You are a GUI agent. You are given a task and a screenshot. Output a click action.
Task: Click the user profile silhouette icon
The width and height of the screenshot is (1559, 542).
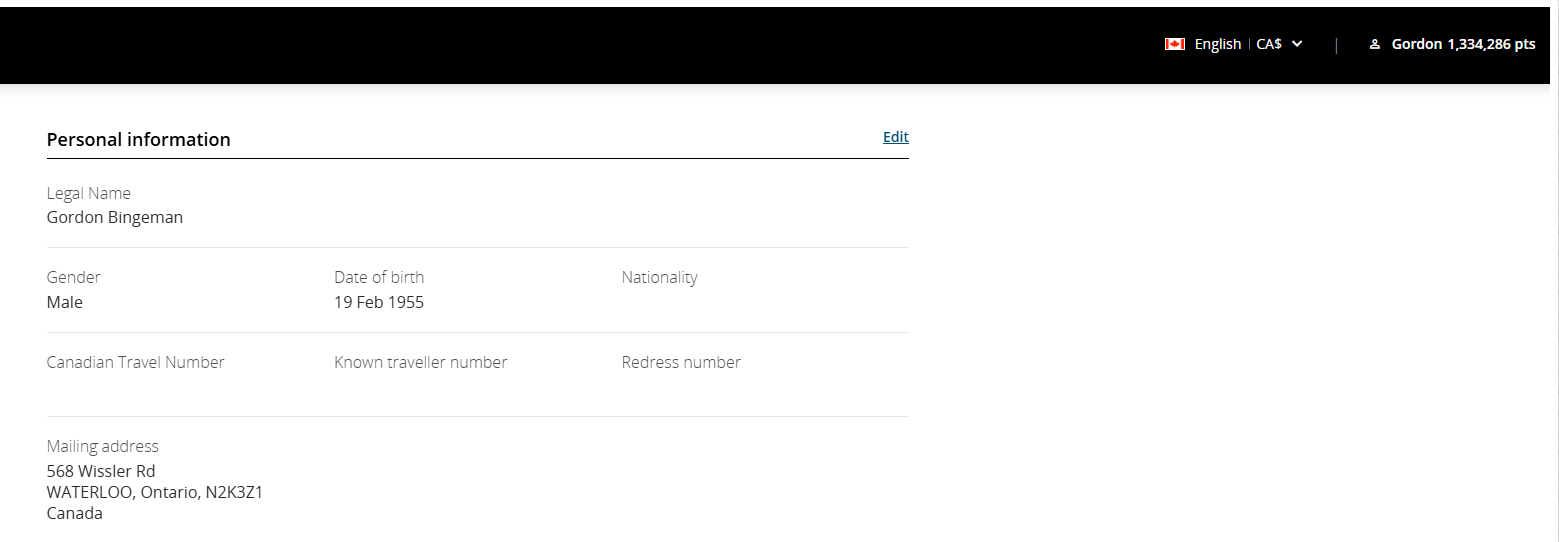pos(1375,44)
